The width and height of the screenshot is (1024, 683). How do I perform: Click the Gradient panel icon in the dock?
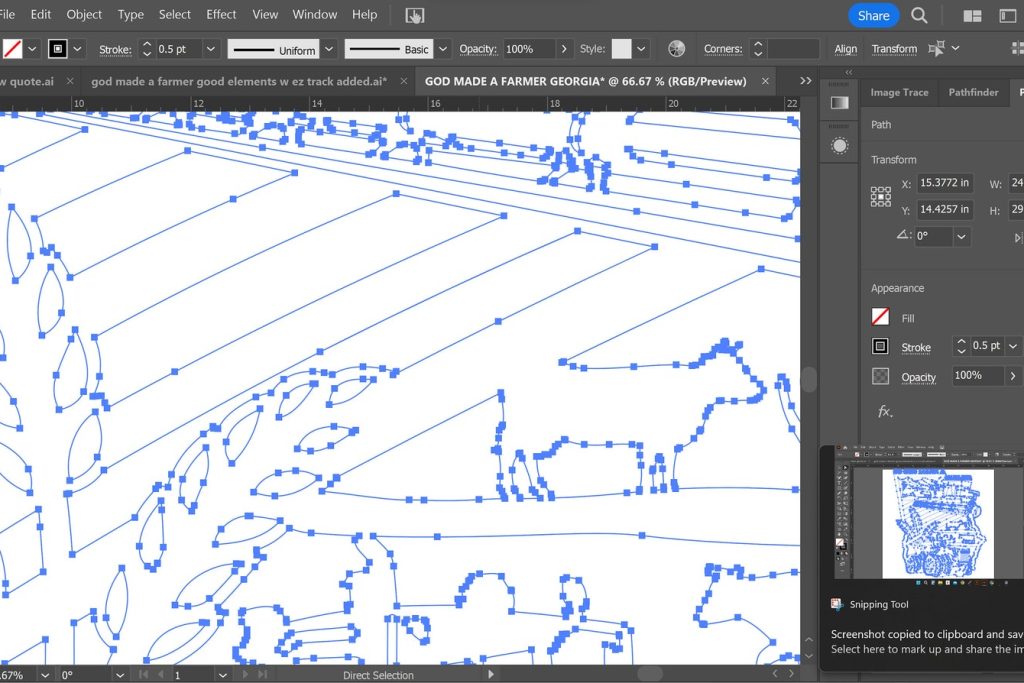[839, 103]
